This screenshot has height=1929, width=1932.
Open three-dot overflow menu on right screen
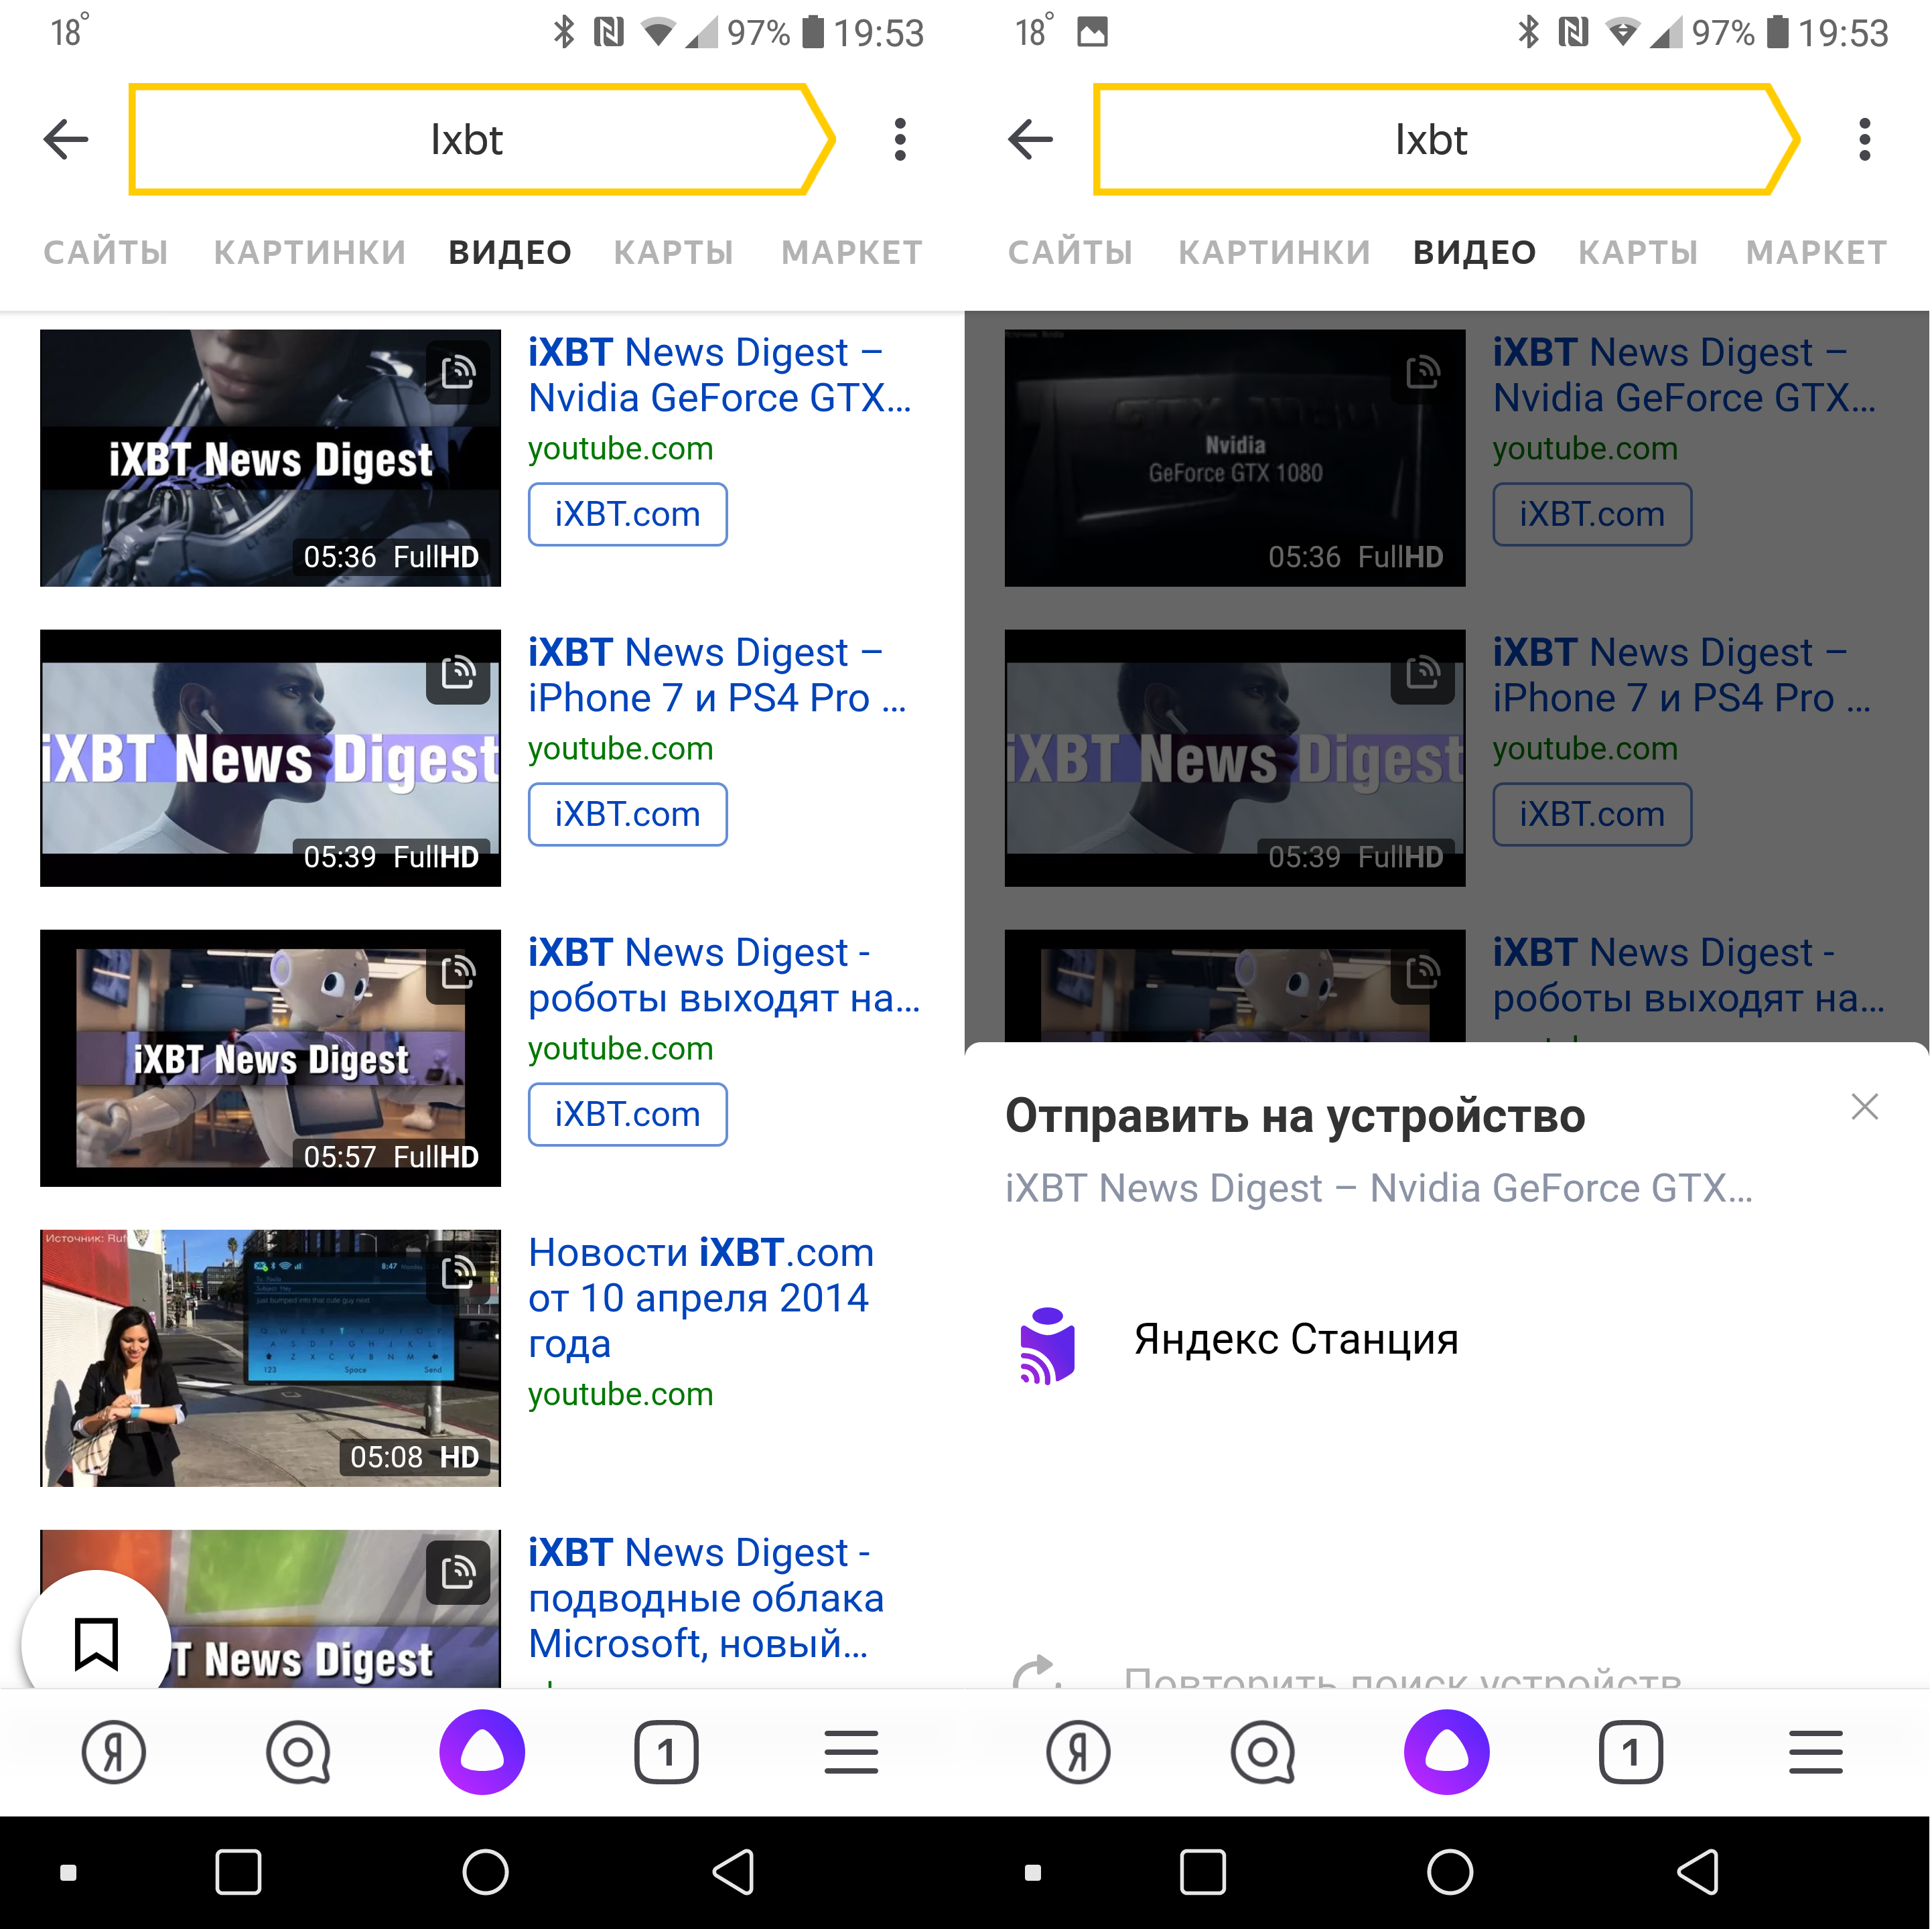coord(1864,139)
